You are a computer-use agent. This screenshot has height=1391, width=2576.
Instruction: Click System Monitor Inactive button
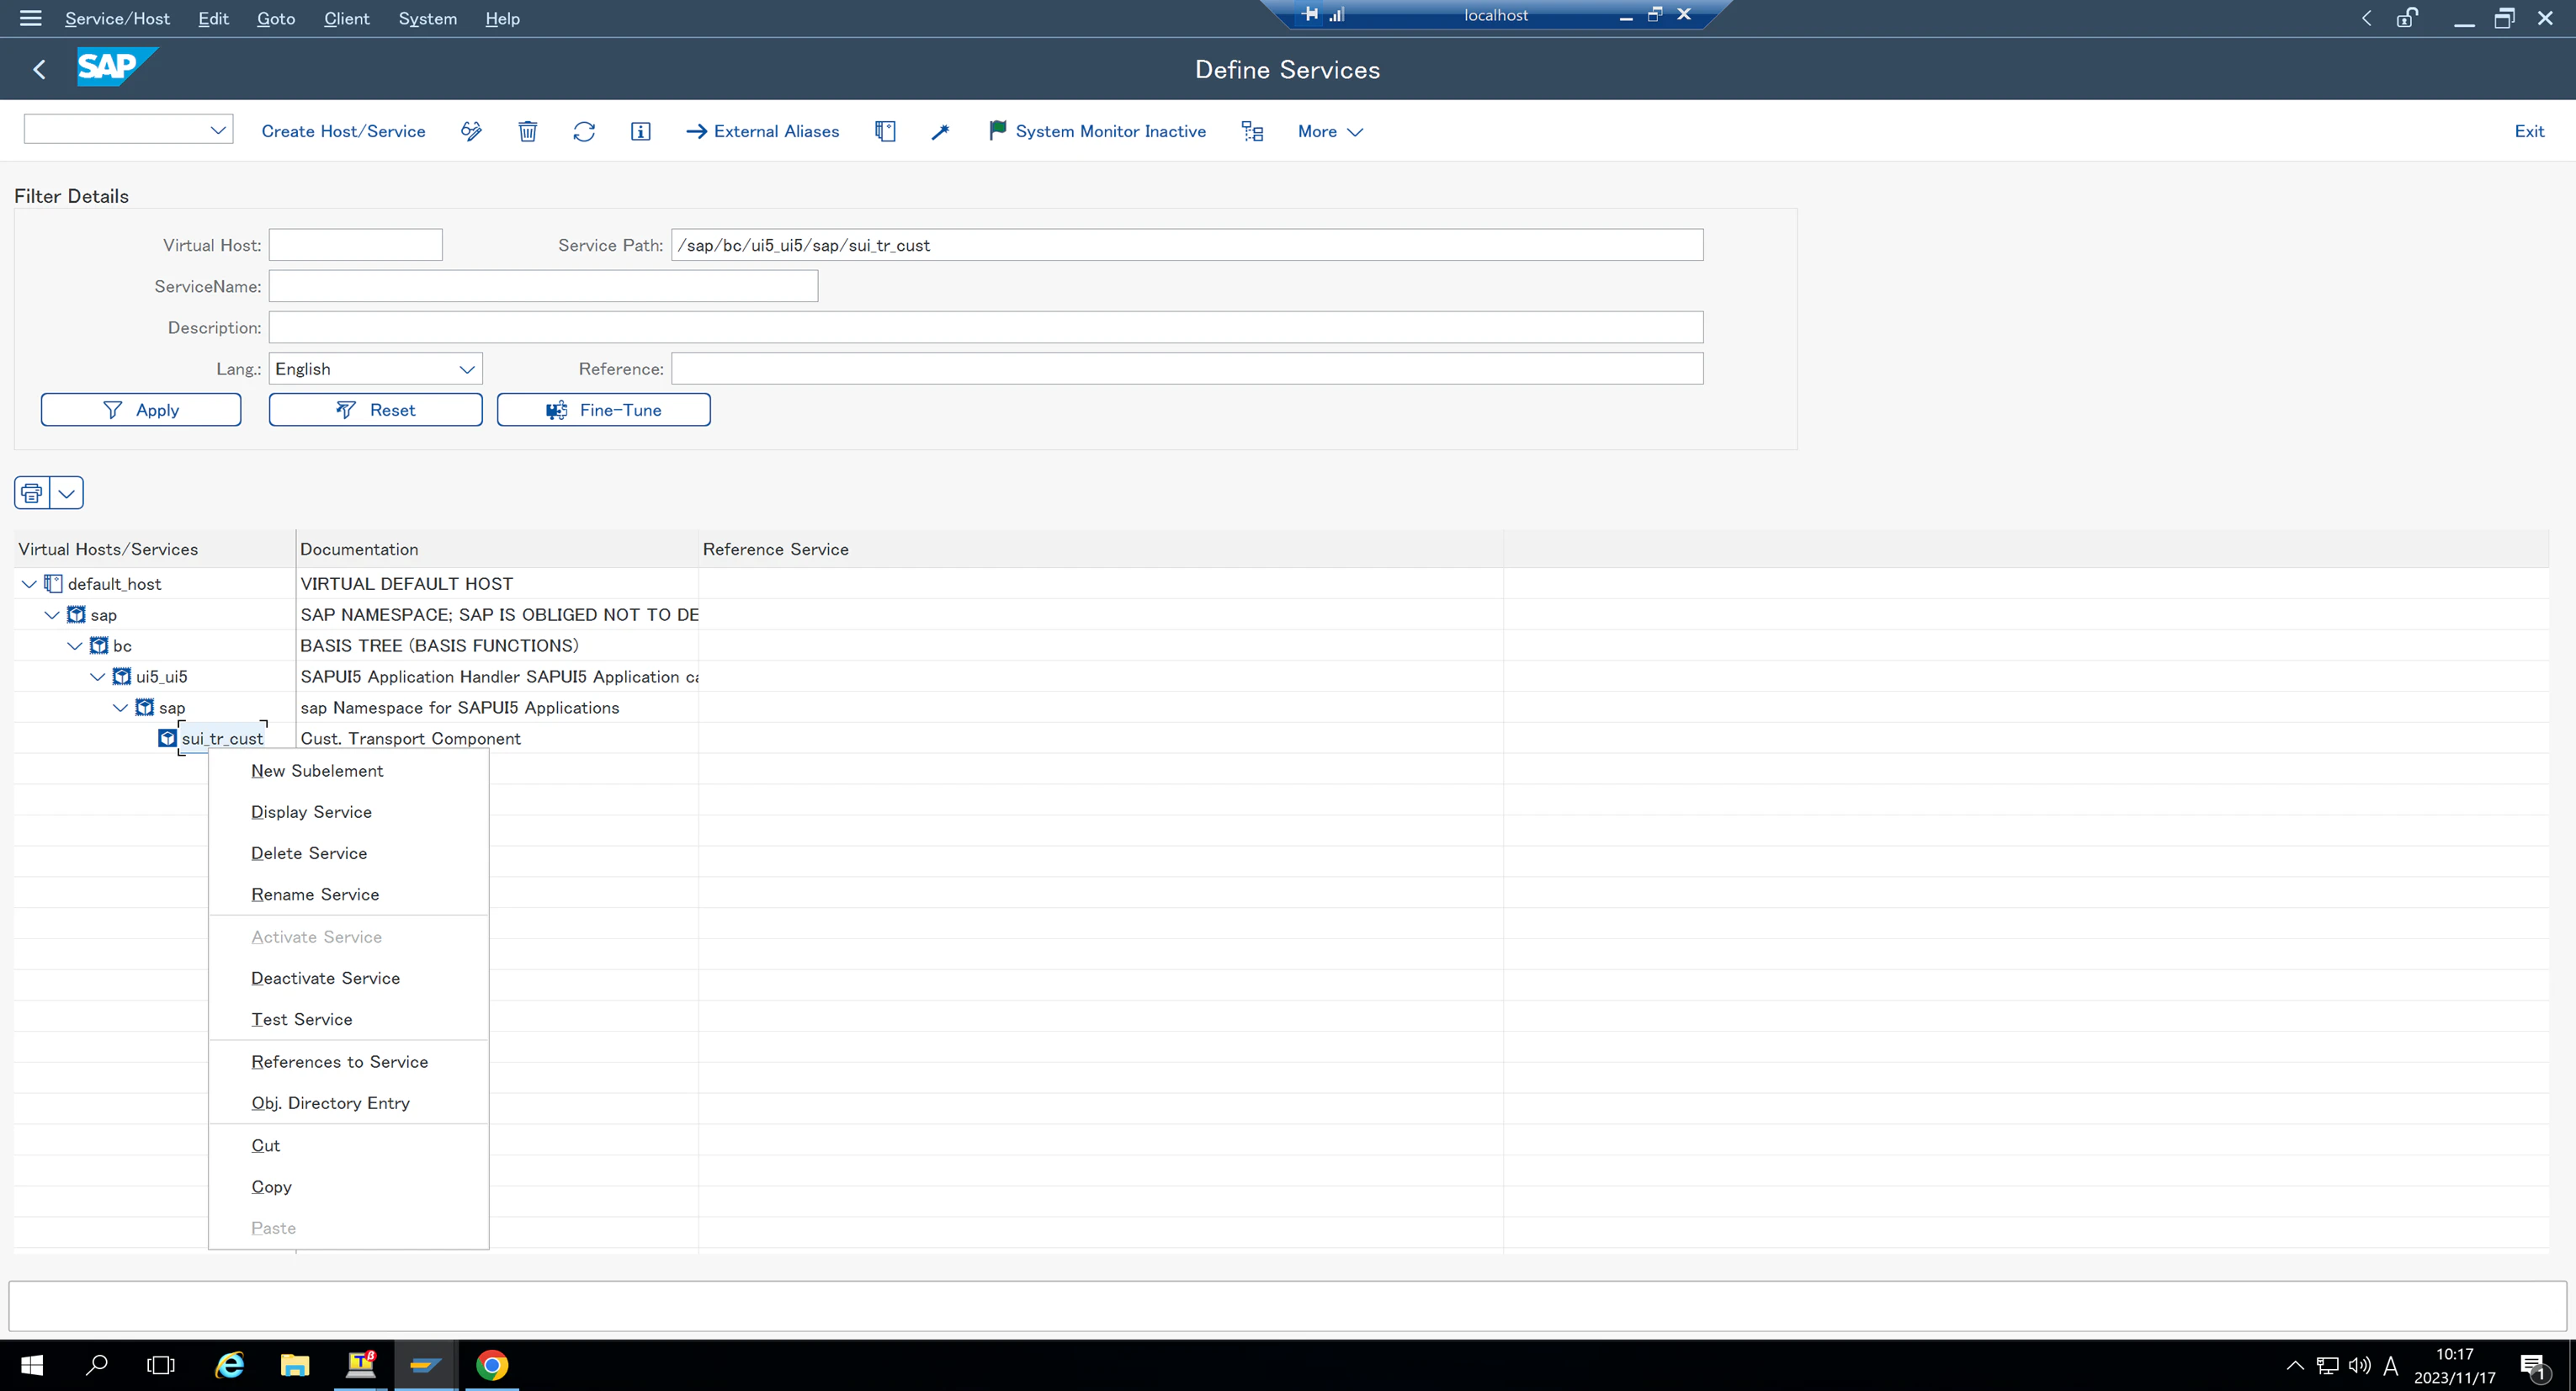1097,131
